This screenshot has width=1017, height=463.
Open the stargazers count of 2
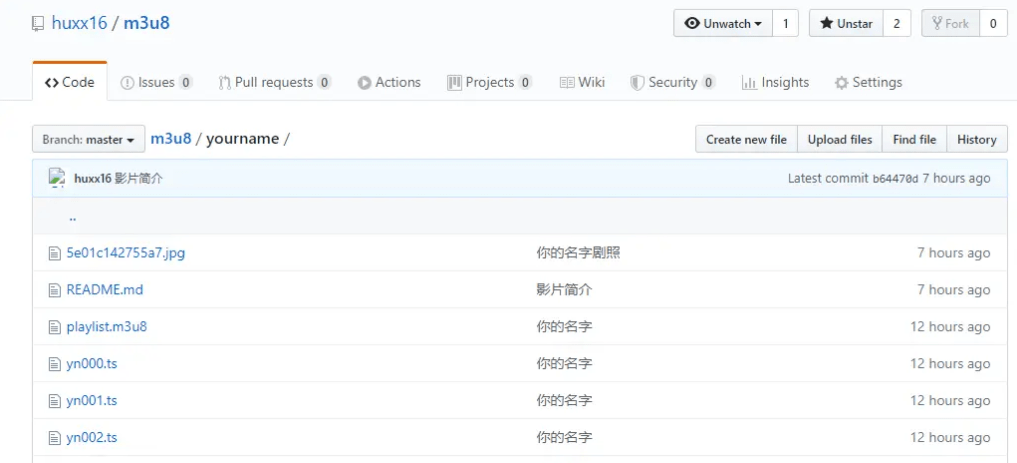point(897,23)
